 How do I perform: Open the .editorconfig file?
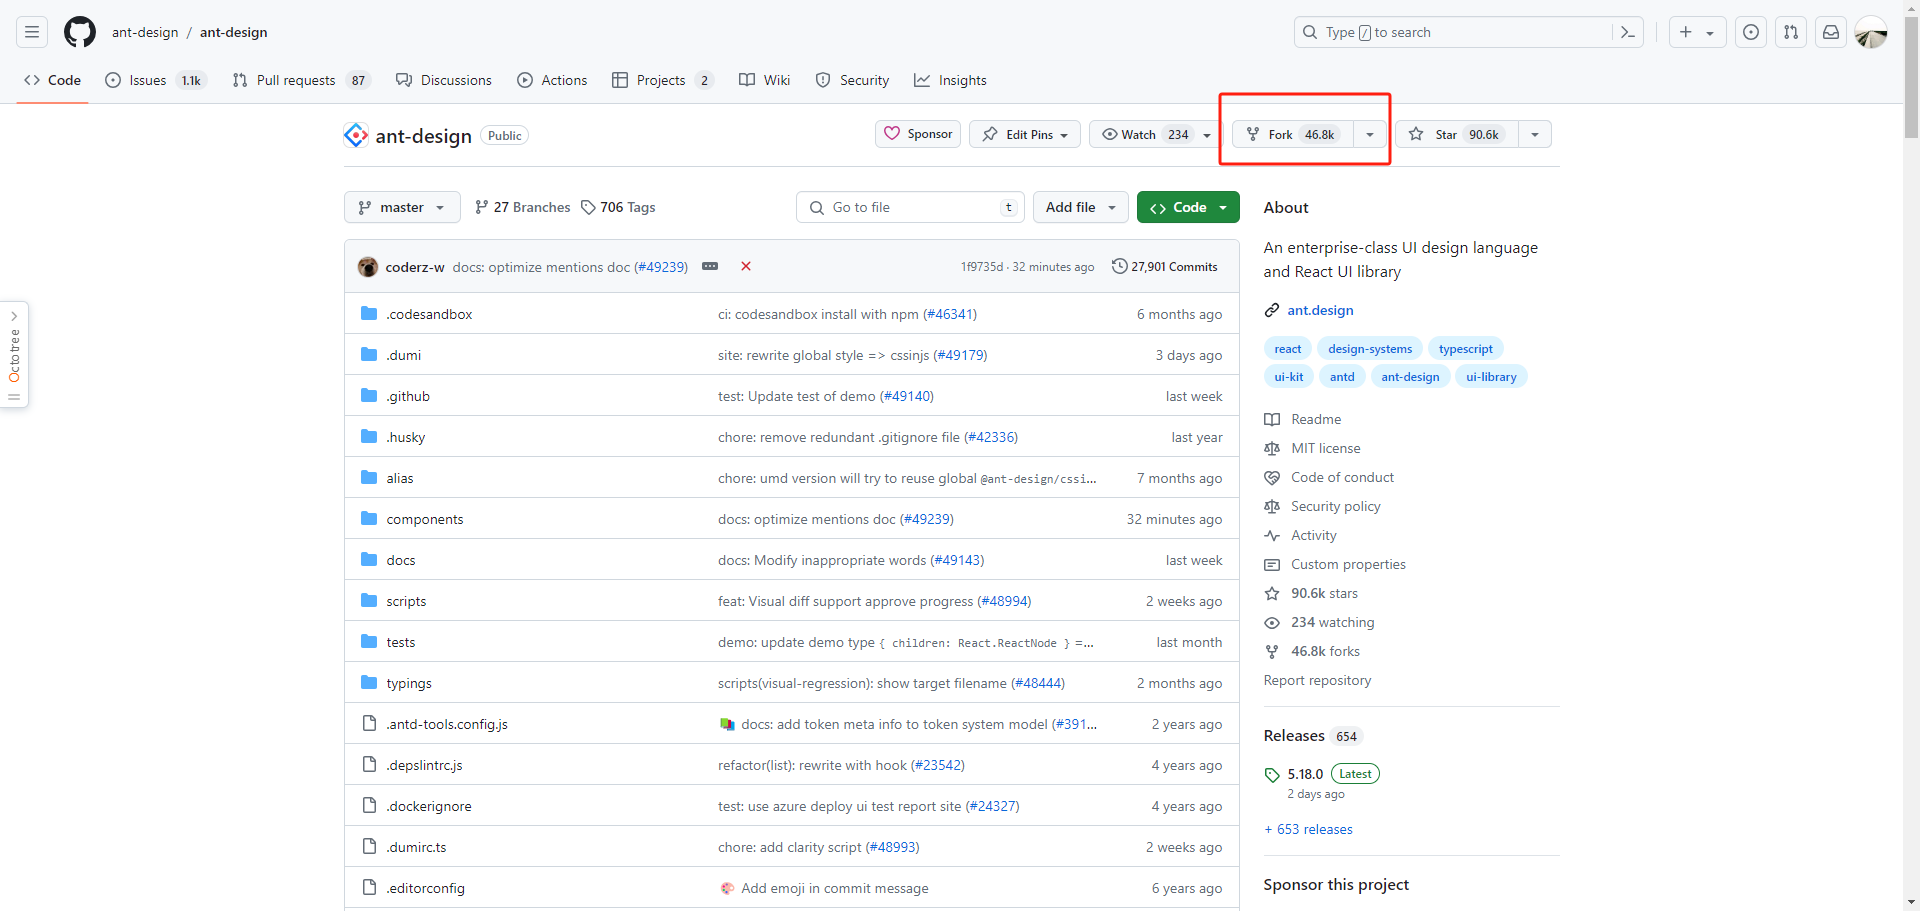pos(426,888)
